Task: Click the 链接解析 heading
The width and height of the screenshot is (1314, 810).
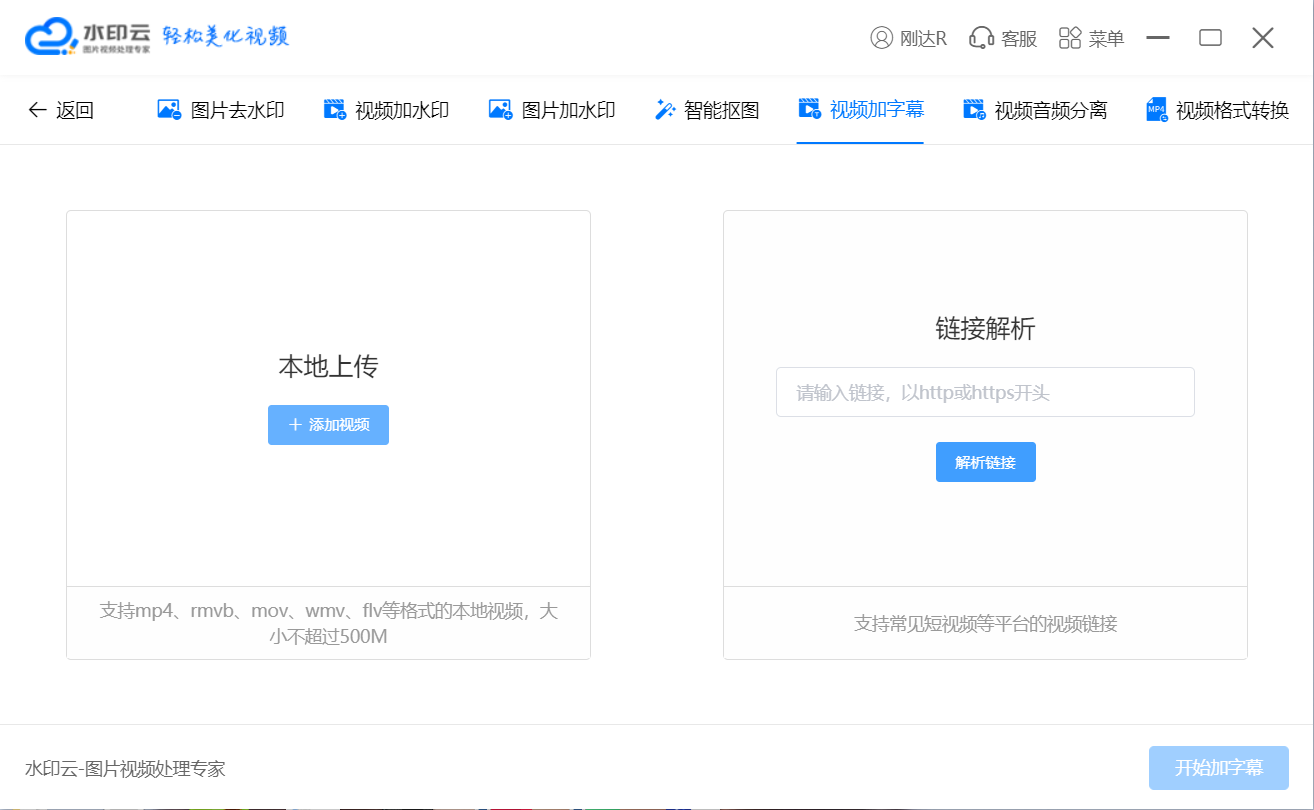Action: tap(986, 329)
